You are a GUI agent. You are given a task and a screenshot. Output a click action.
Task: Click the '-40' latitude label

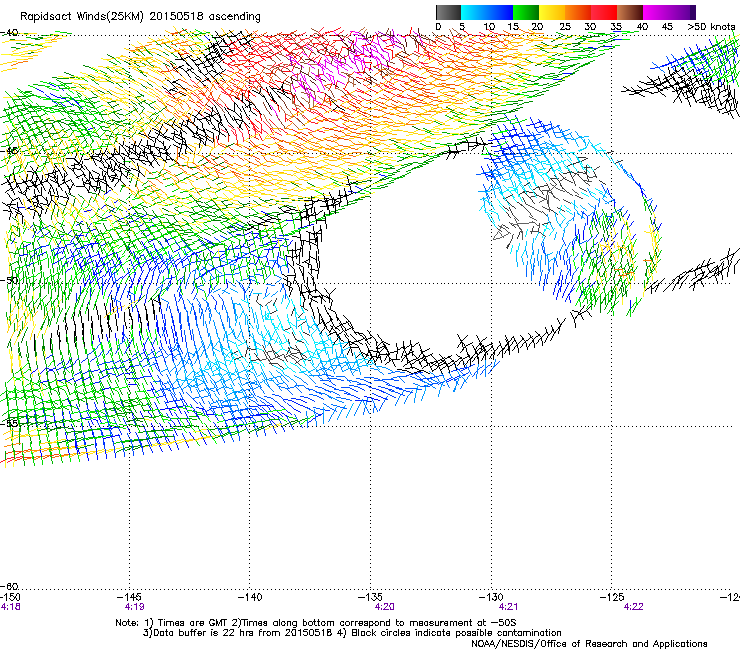(x=9, y=32)
